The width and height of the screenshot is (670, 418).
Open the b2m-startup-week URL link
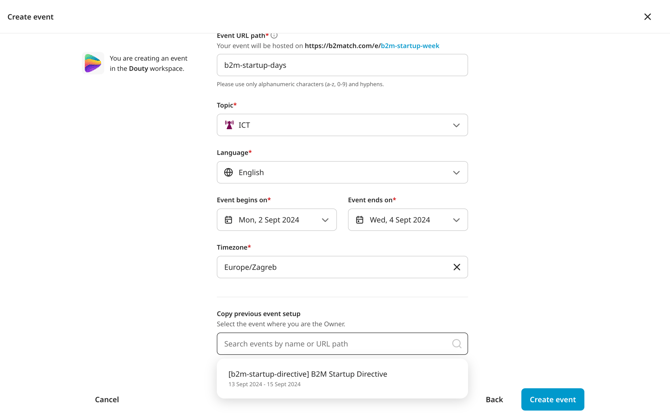click(x=410, y=46)
